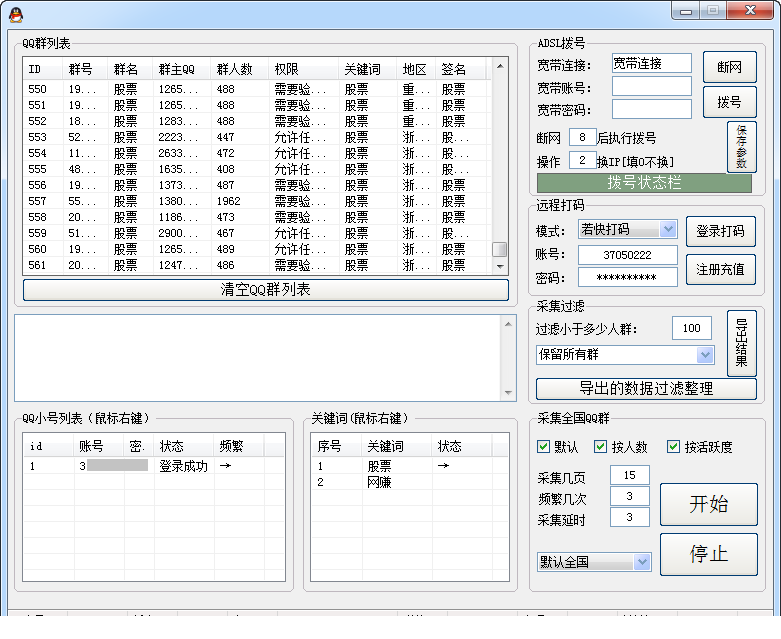Click the 断网 seconds field showing 8
781x639 pixels.
point(582,137)
